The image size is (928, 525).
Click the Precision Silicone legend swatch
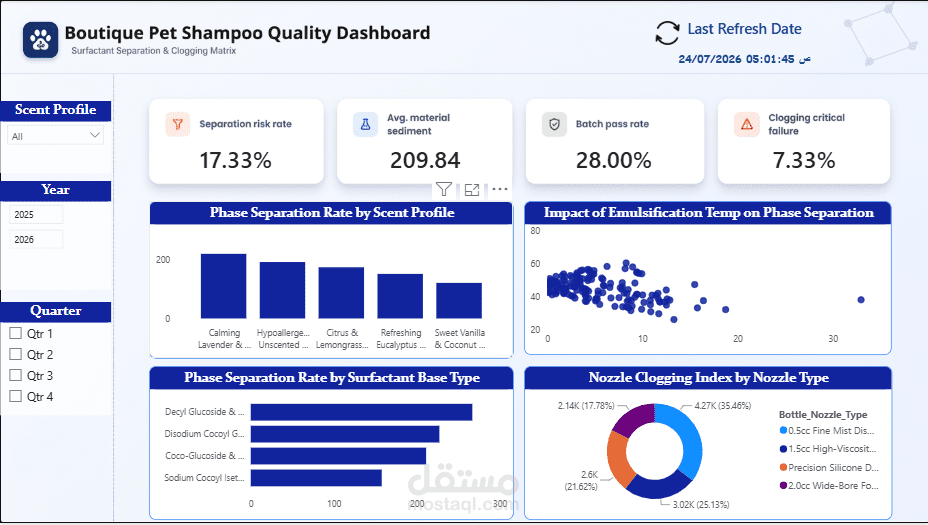coord(783,468)
